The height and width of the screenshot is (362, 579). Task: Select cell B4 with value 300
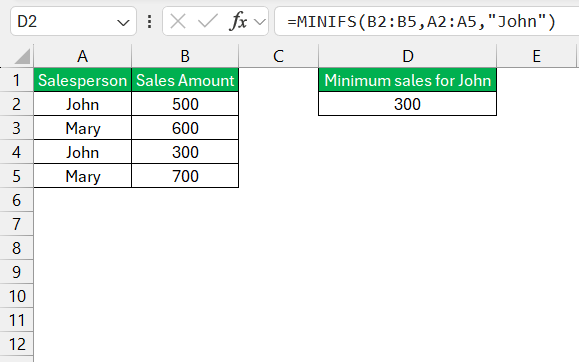[185, 152]
